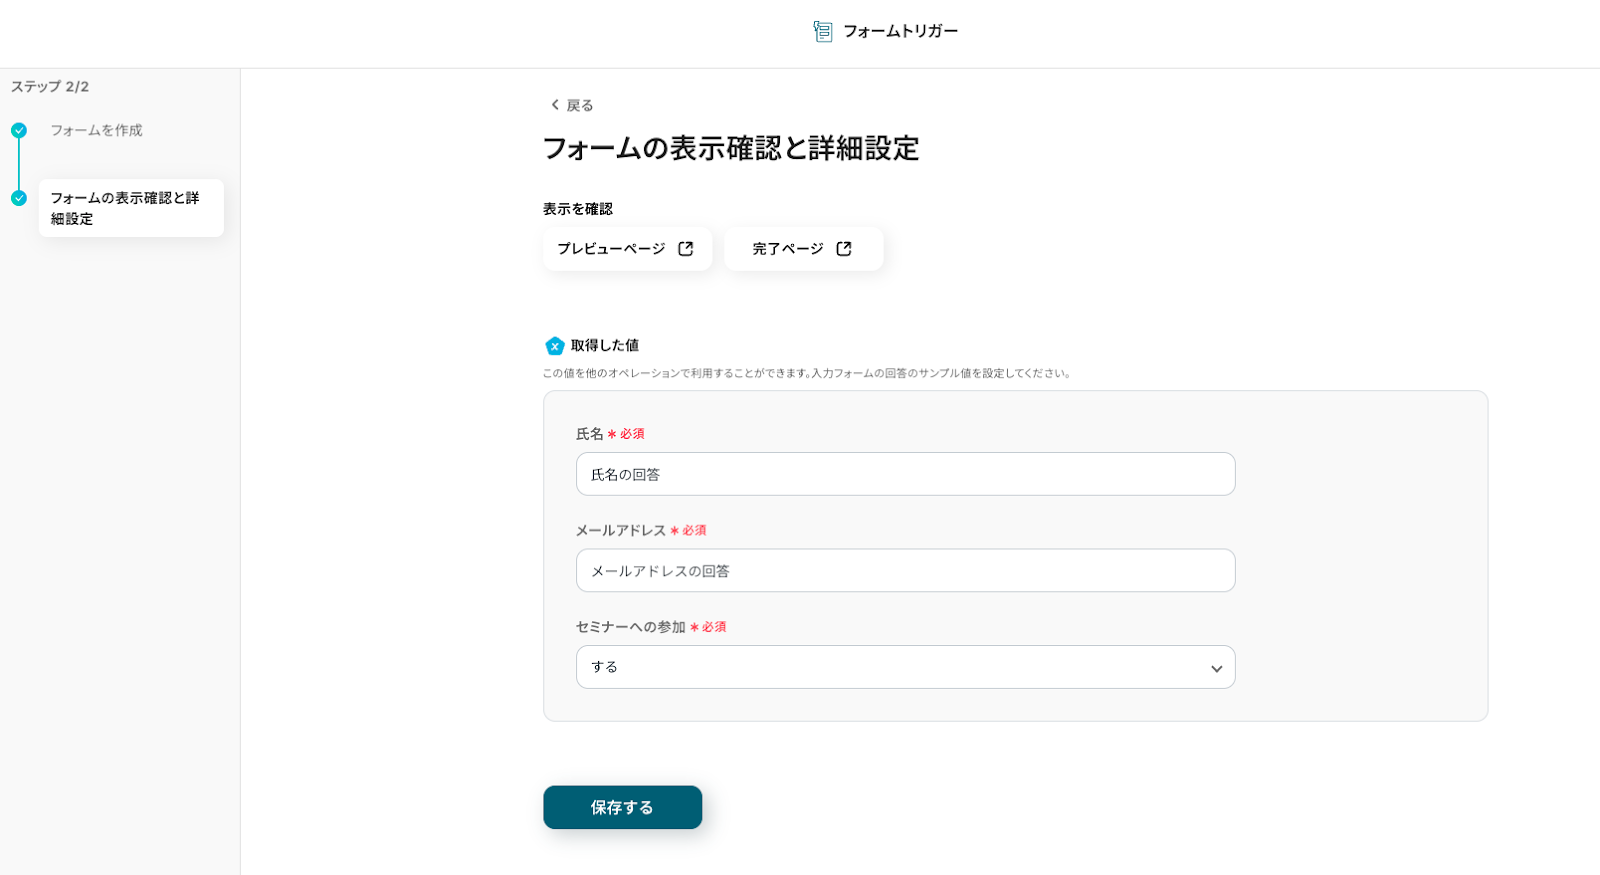Click the form trigger icon in header
The height and width of the screenshot is (875, 1600).
822,32
